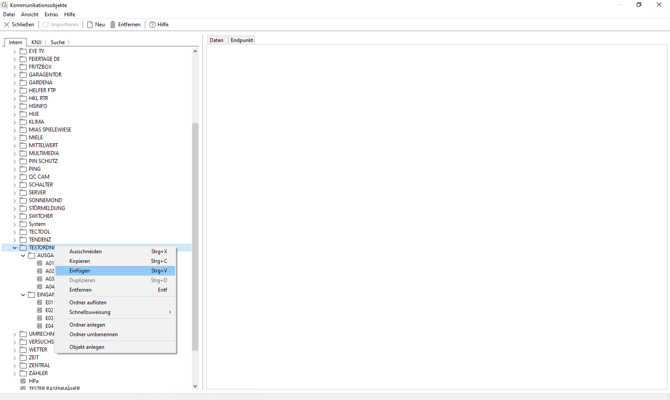Expand the MULTIMEDIA folder
Image resolution: width=670 pixels, height=400 pixels.
click(x=15, y=153)
